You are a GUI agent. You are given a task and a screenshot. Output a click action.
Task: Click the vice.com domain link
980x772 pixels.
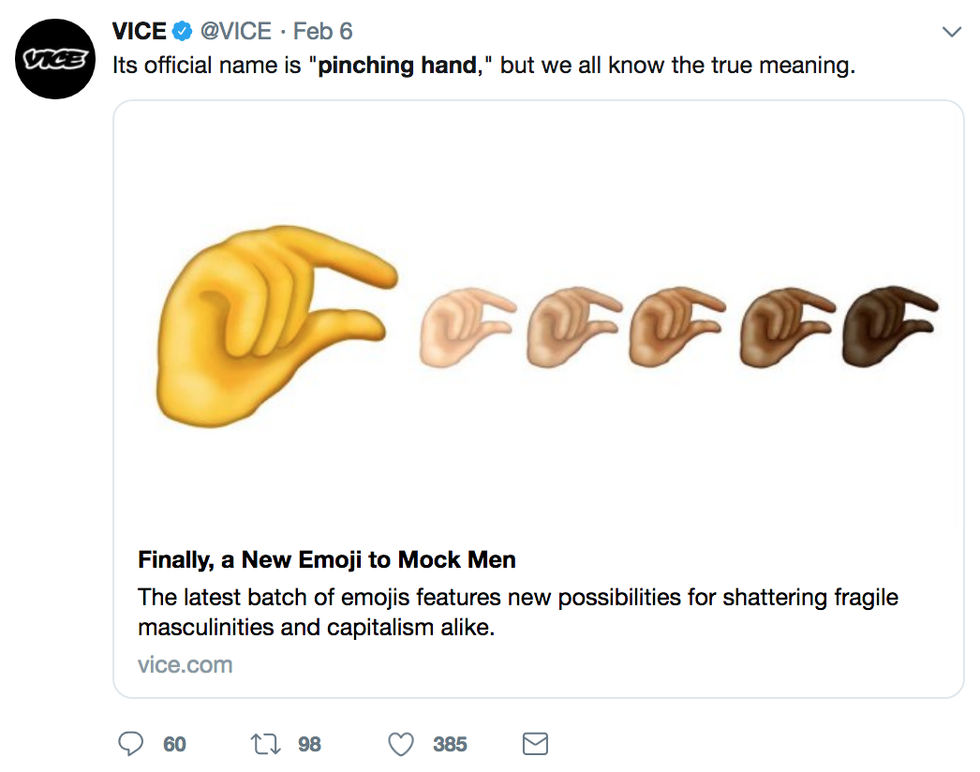click(185, 665)
